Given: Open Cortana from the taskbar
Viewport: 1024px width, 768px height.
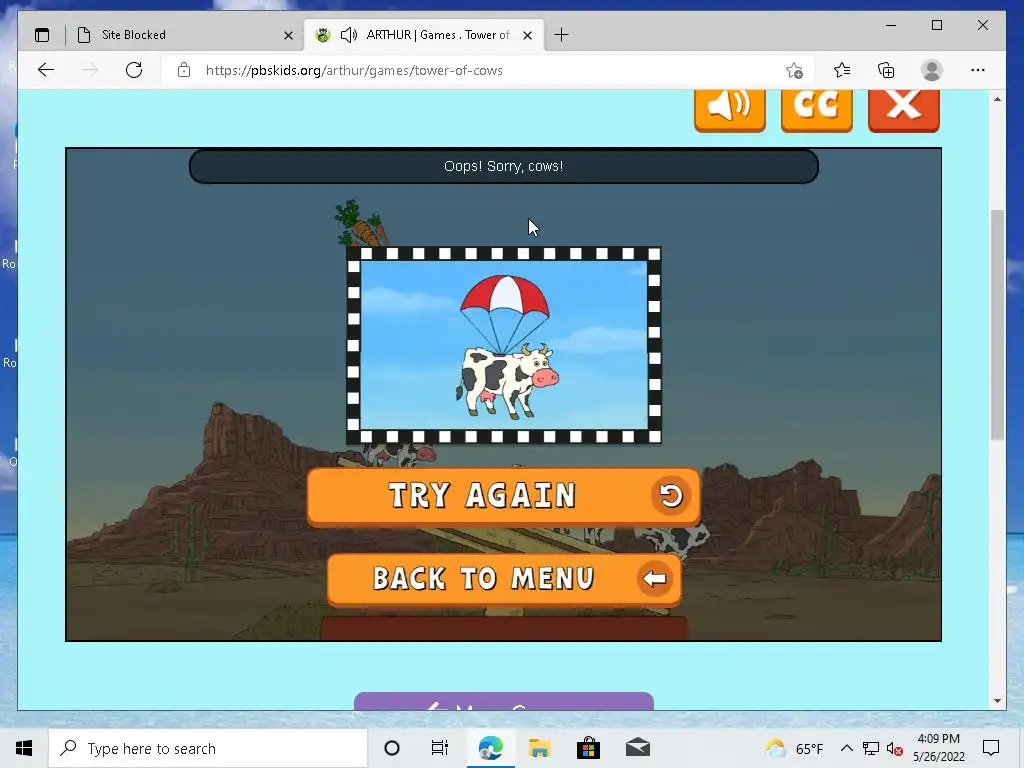Looking at the screenshot, I should (x=392, y=748).
